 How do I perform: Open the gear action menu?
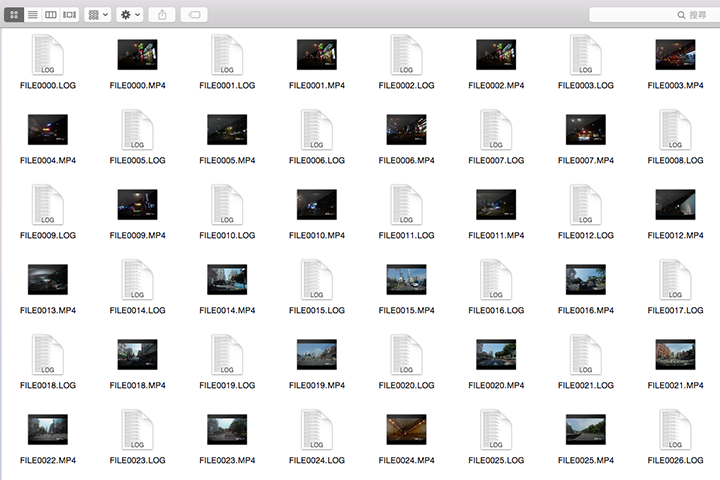[x=130, y=15]
